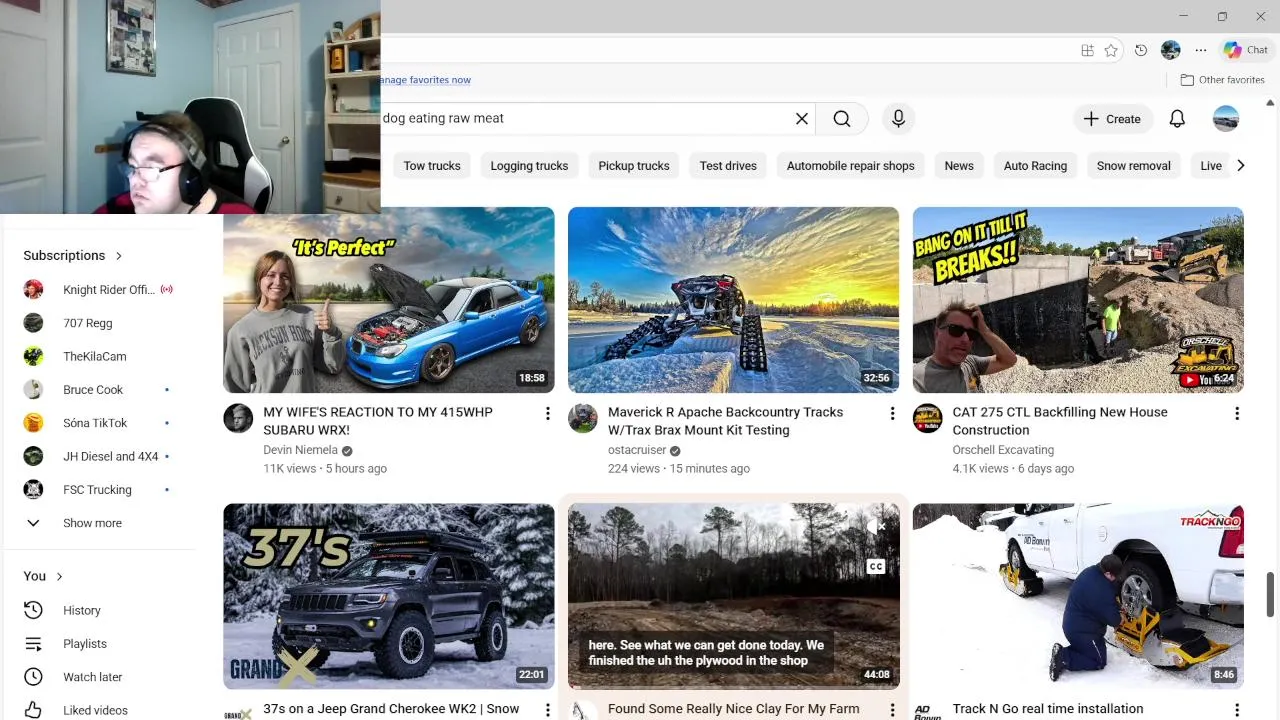This screenshot has height=720, width=1280.
Task: Play the Track N Go installation thumbnail
Action: [1078, 596]
